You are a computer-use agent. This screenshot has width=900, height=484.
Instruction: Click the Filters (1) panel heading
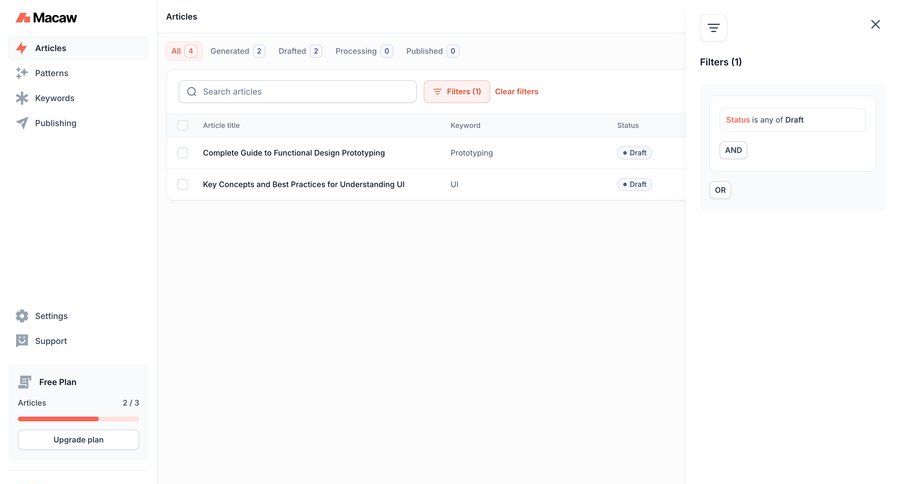point(721,62)
